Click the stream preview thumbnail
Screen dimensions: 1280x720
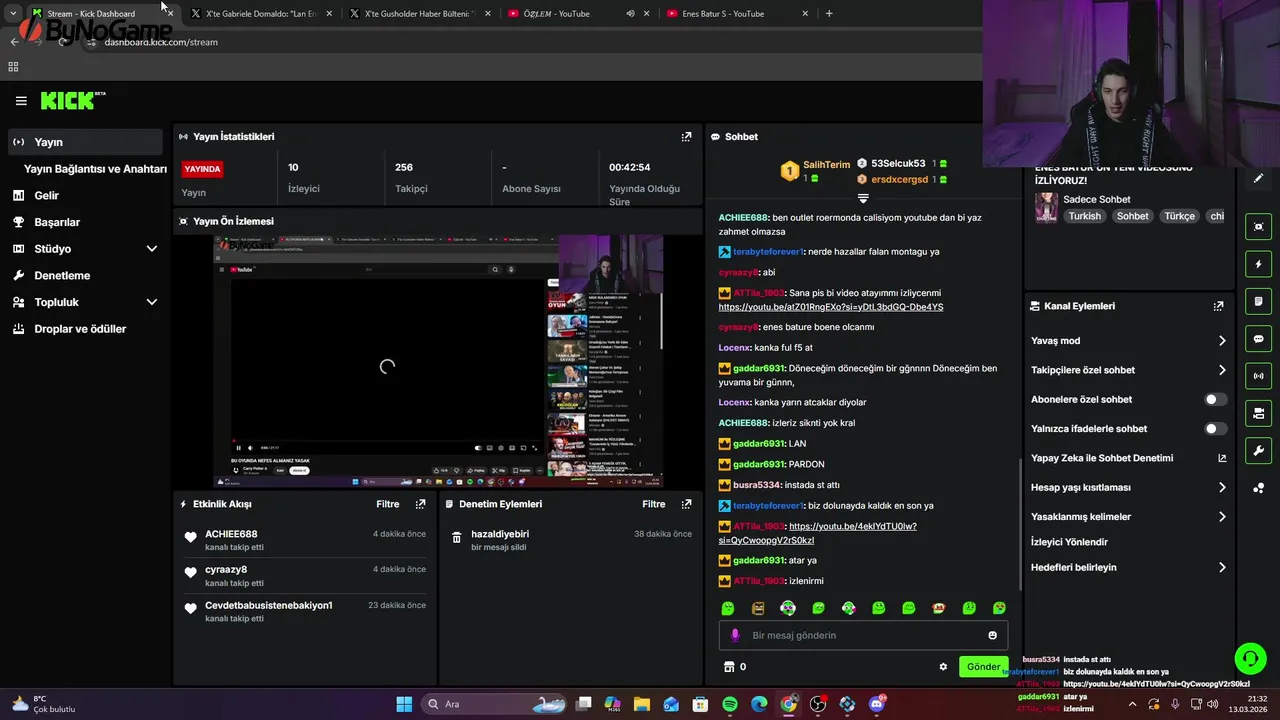(x=437, y=361)
